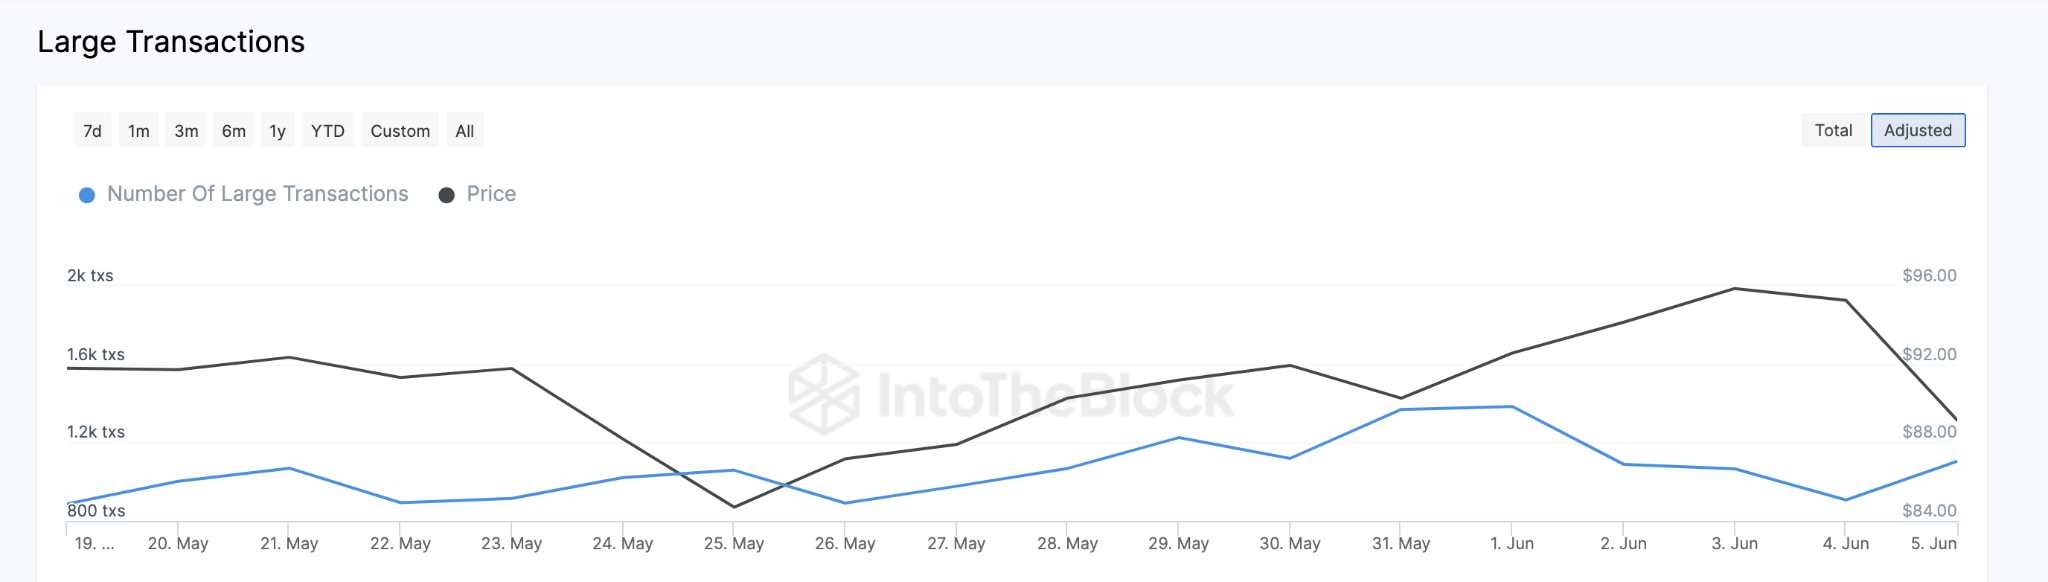Hide the Price line via its legend label
This screenshot has height=582, width=2048.
point(491,194)
